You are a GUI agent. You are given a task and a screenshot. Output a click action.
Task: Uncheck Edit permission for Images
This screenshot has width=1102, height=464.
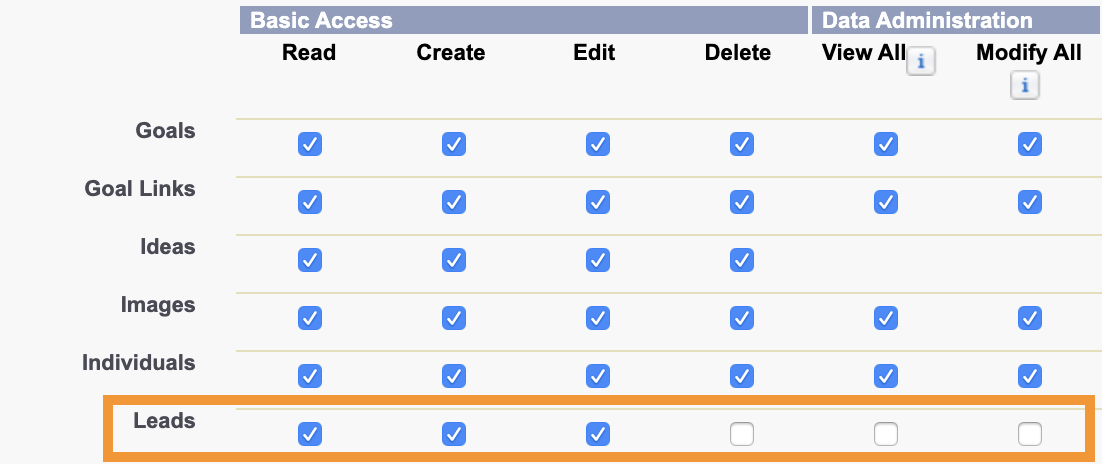pyautogui.click(x=597, y=318)
